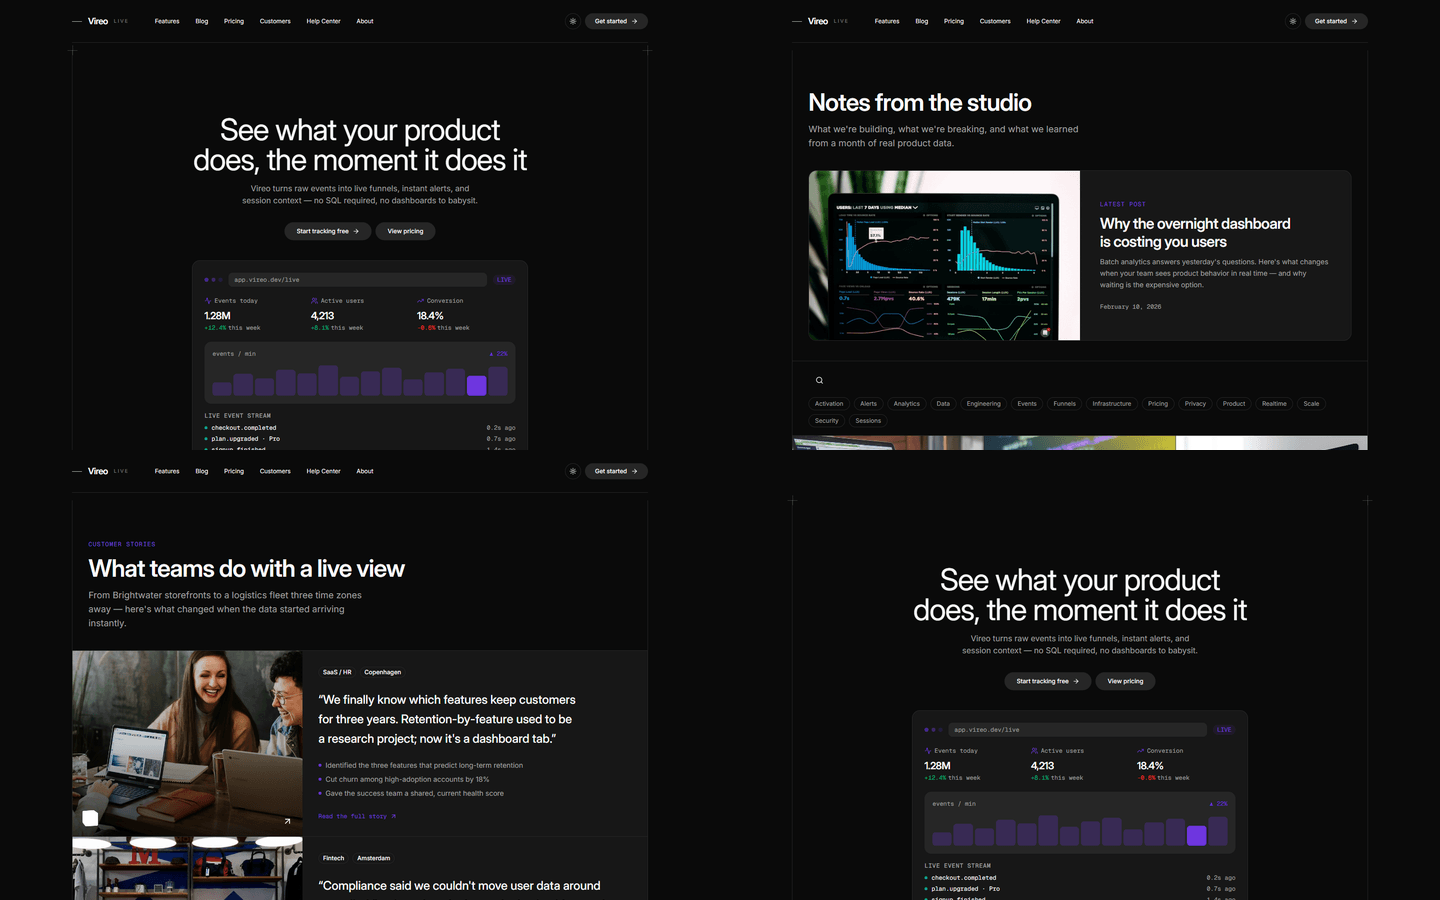This screenshot has height=900, width=1440.
Task: Open 'Why the overnight dashboard is costing you users' post
Action: pyautogui.click(x=1195, y=233)
